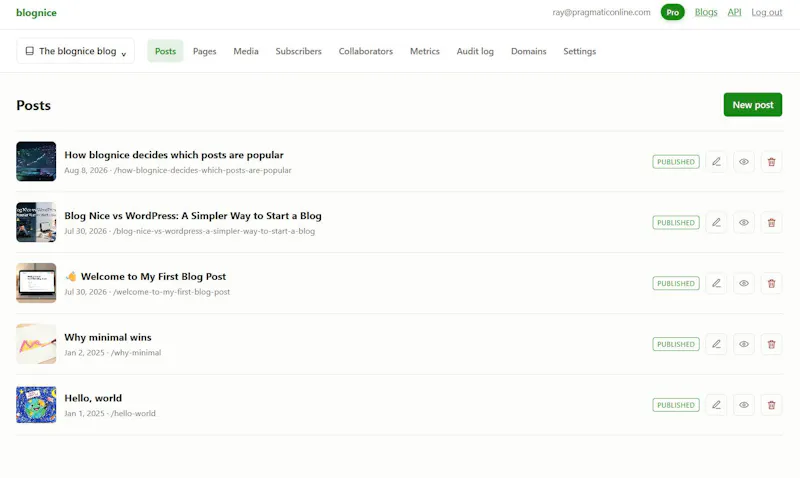Open the 'Hello, world' title

(x=93, y=398)
